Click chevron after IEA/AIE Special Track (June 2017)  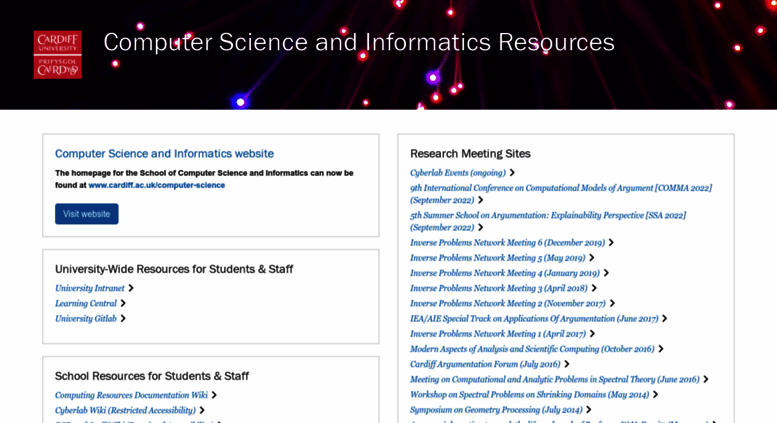tap(665, 318)
